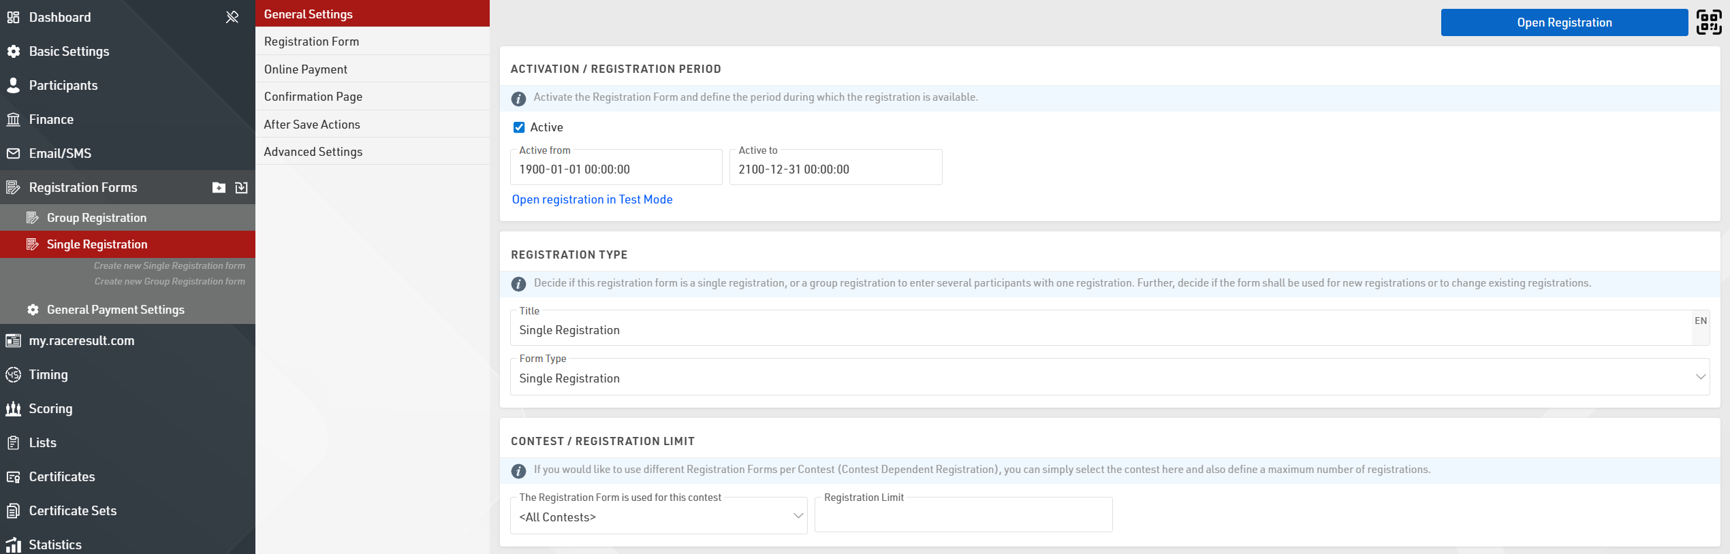This screenshot has width=1730, height=554.
Task: Click the Finance bank icon
Action: 13,120
